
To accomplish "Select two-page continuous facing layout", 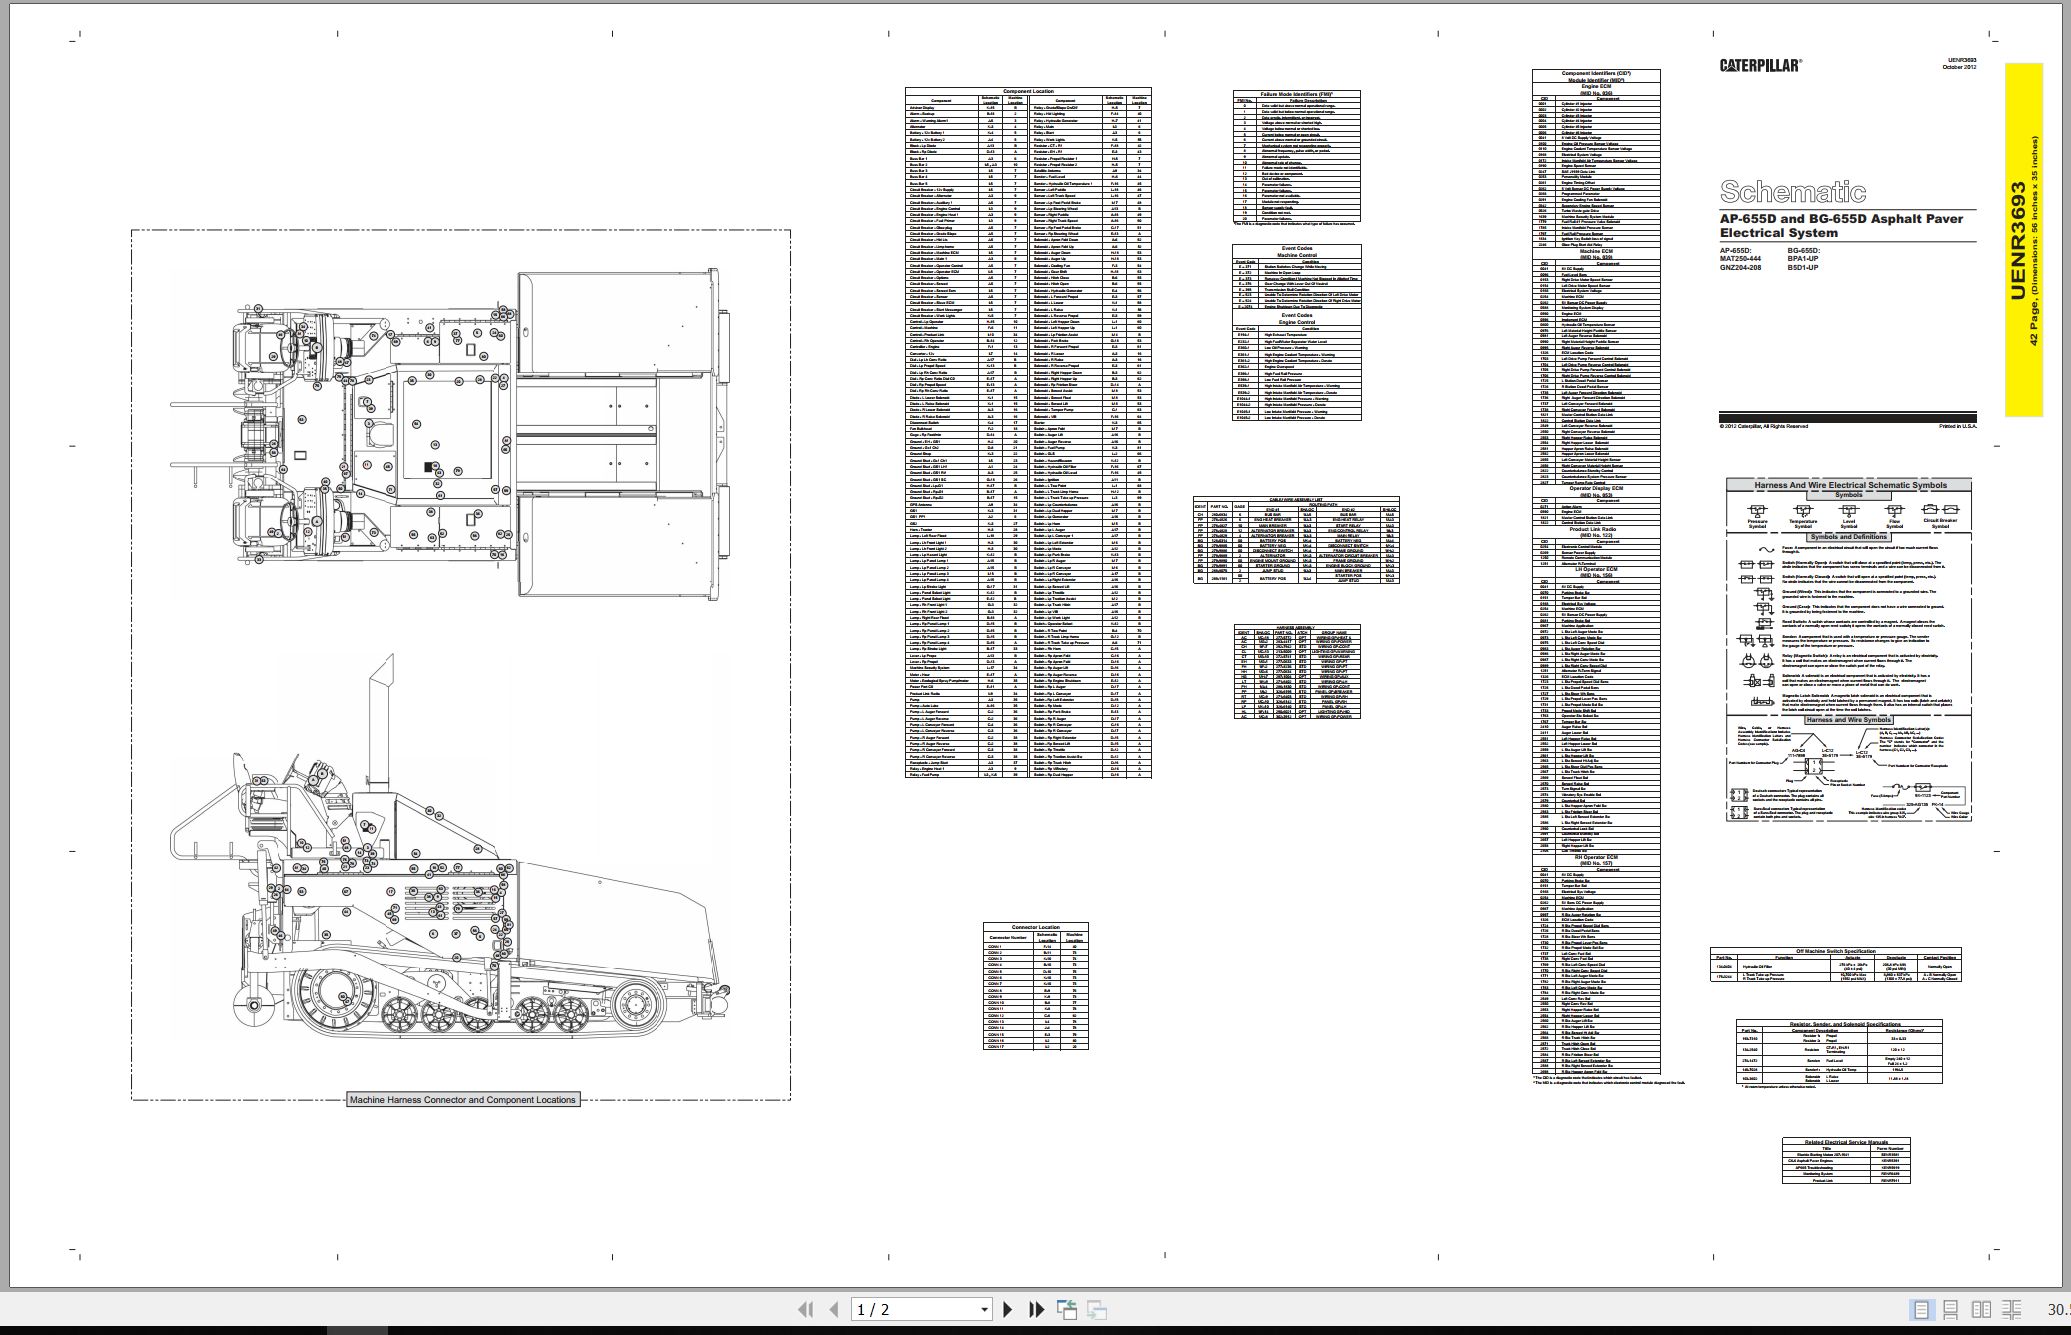I will pos(2011,1309).
